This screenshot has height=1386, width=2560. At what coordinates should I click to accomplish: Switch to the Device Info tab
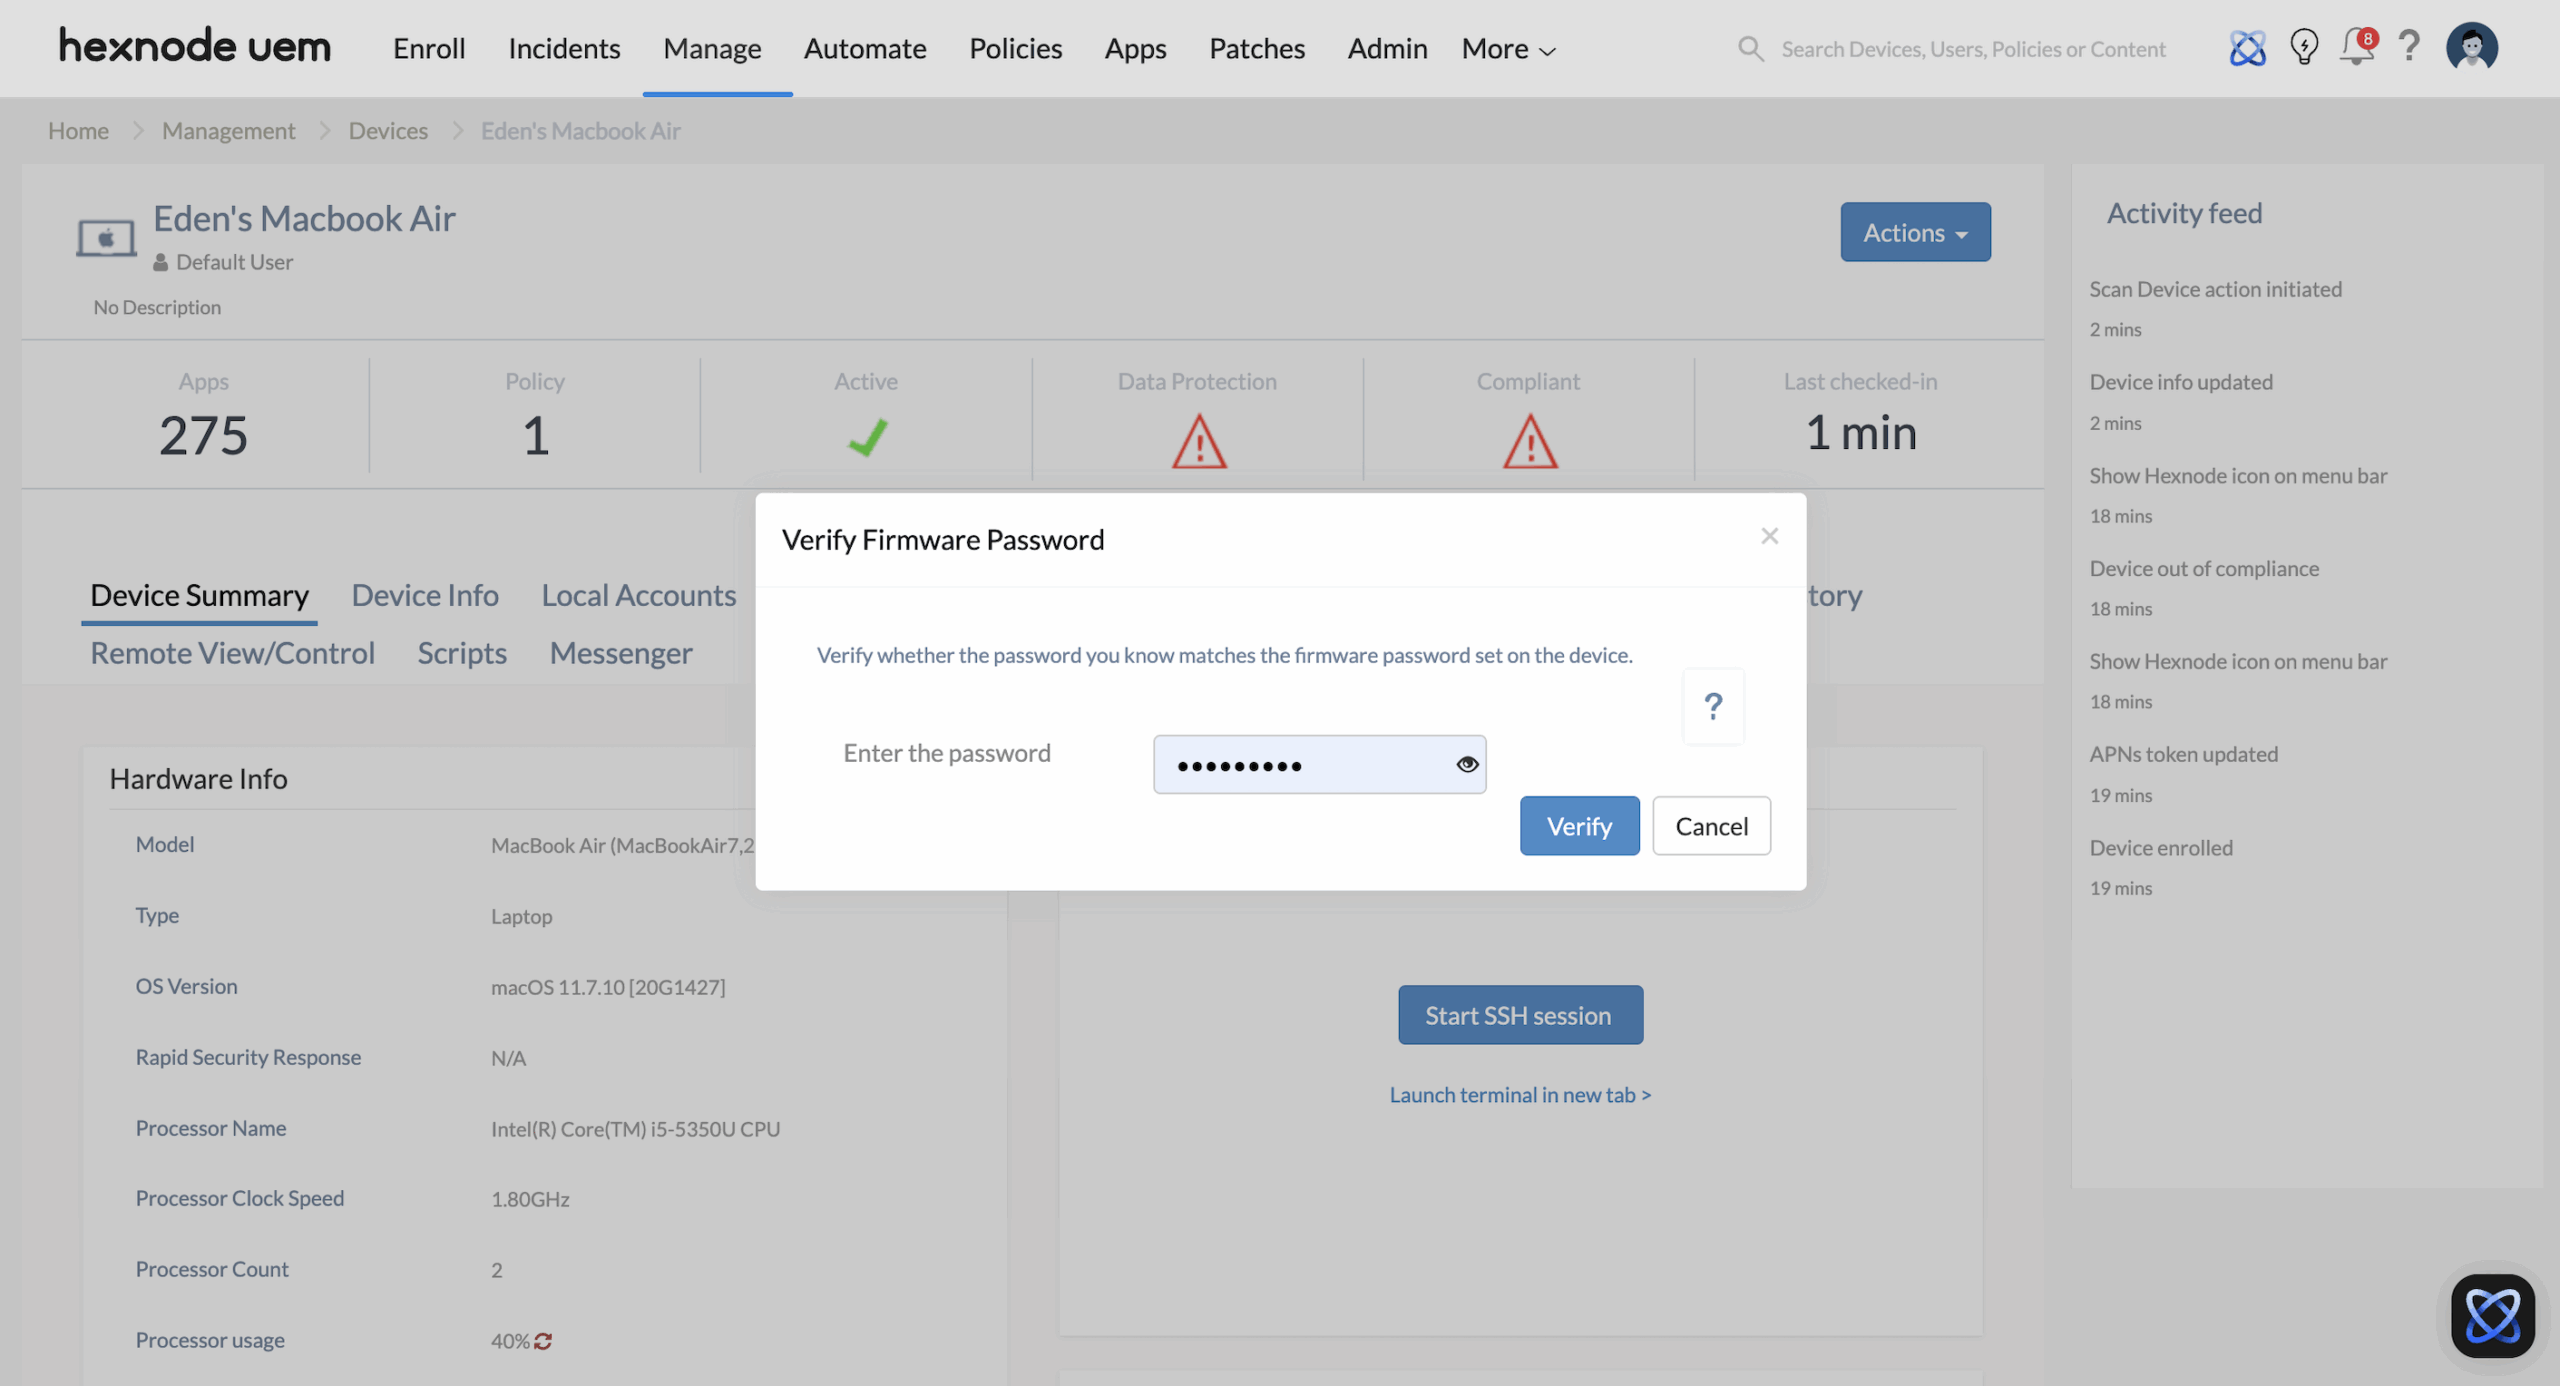click(425, 595)
